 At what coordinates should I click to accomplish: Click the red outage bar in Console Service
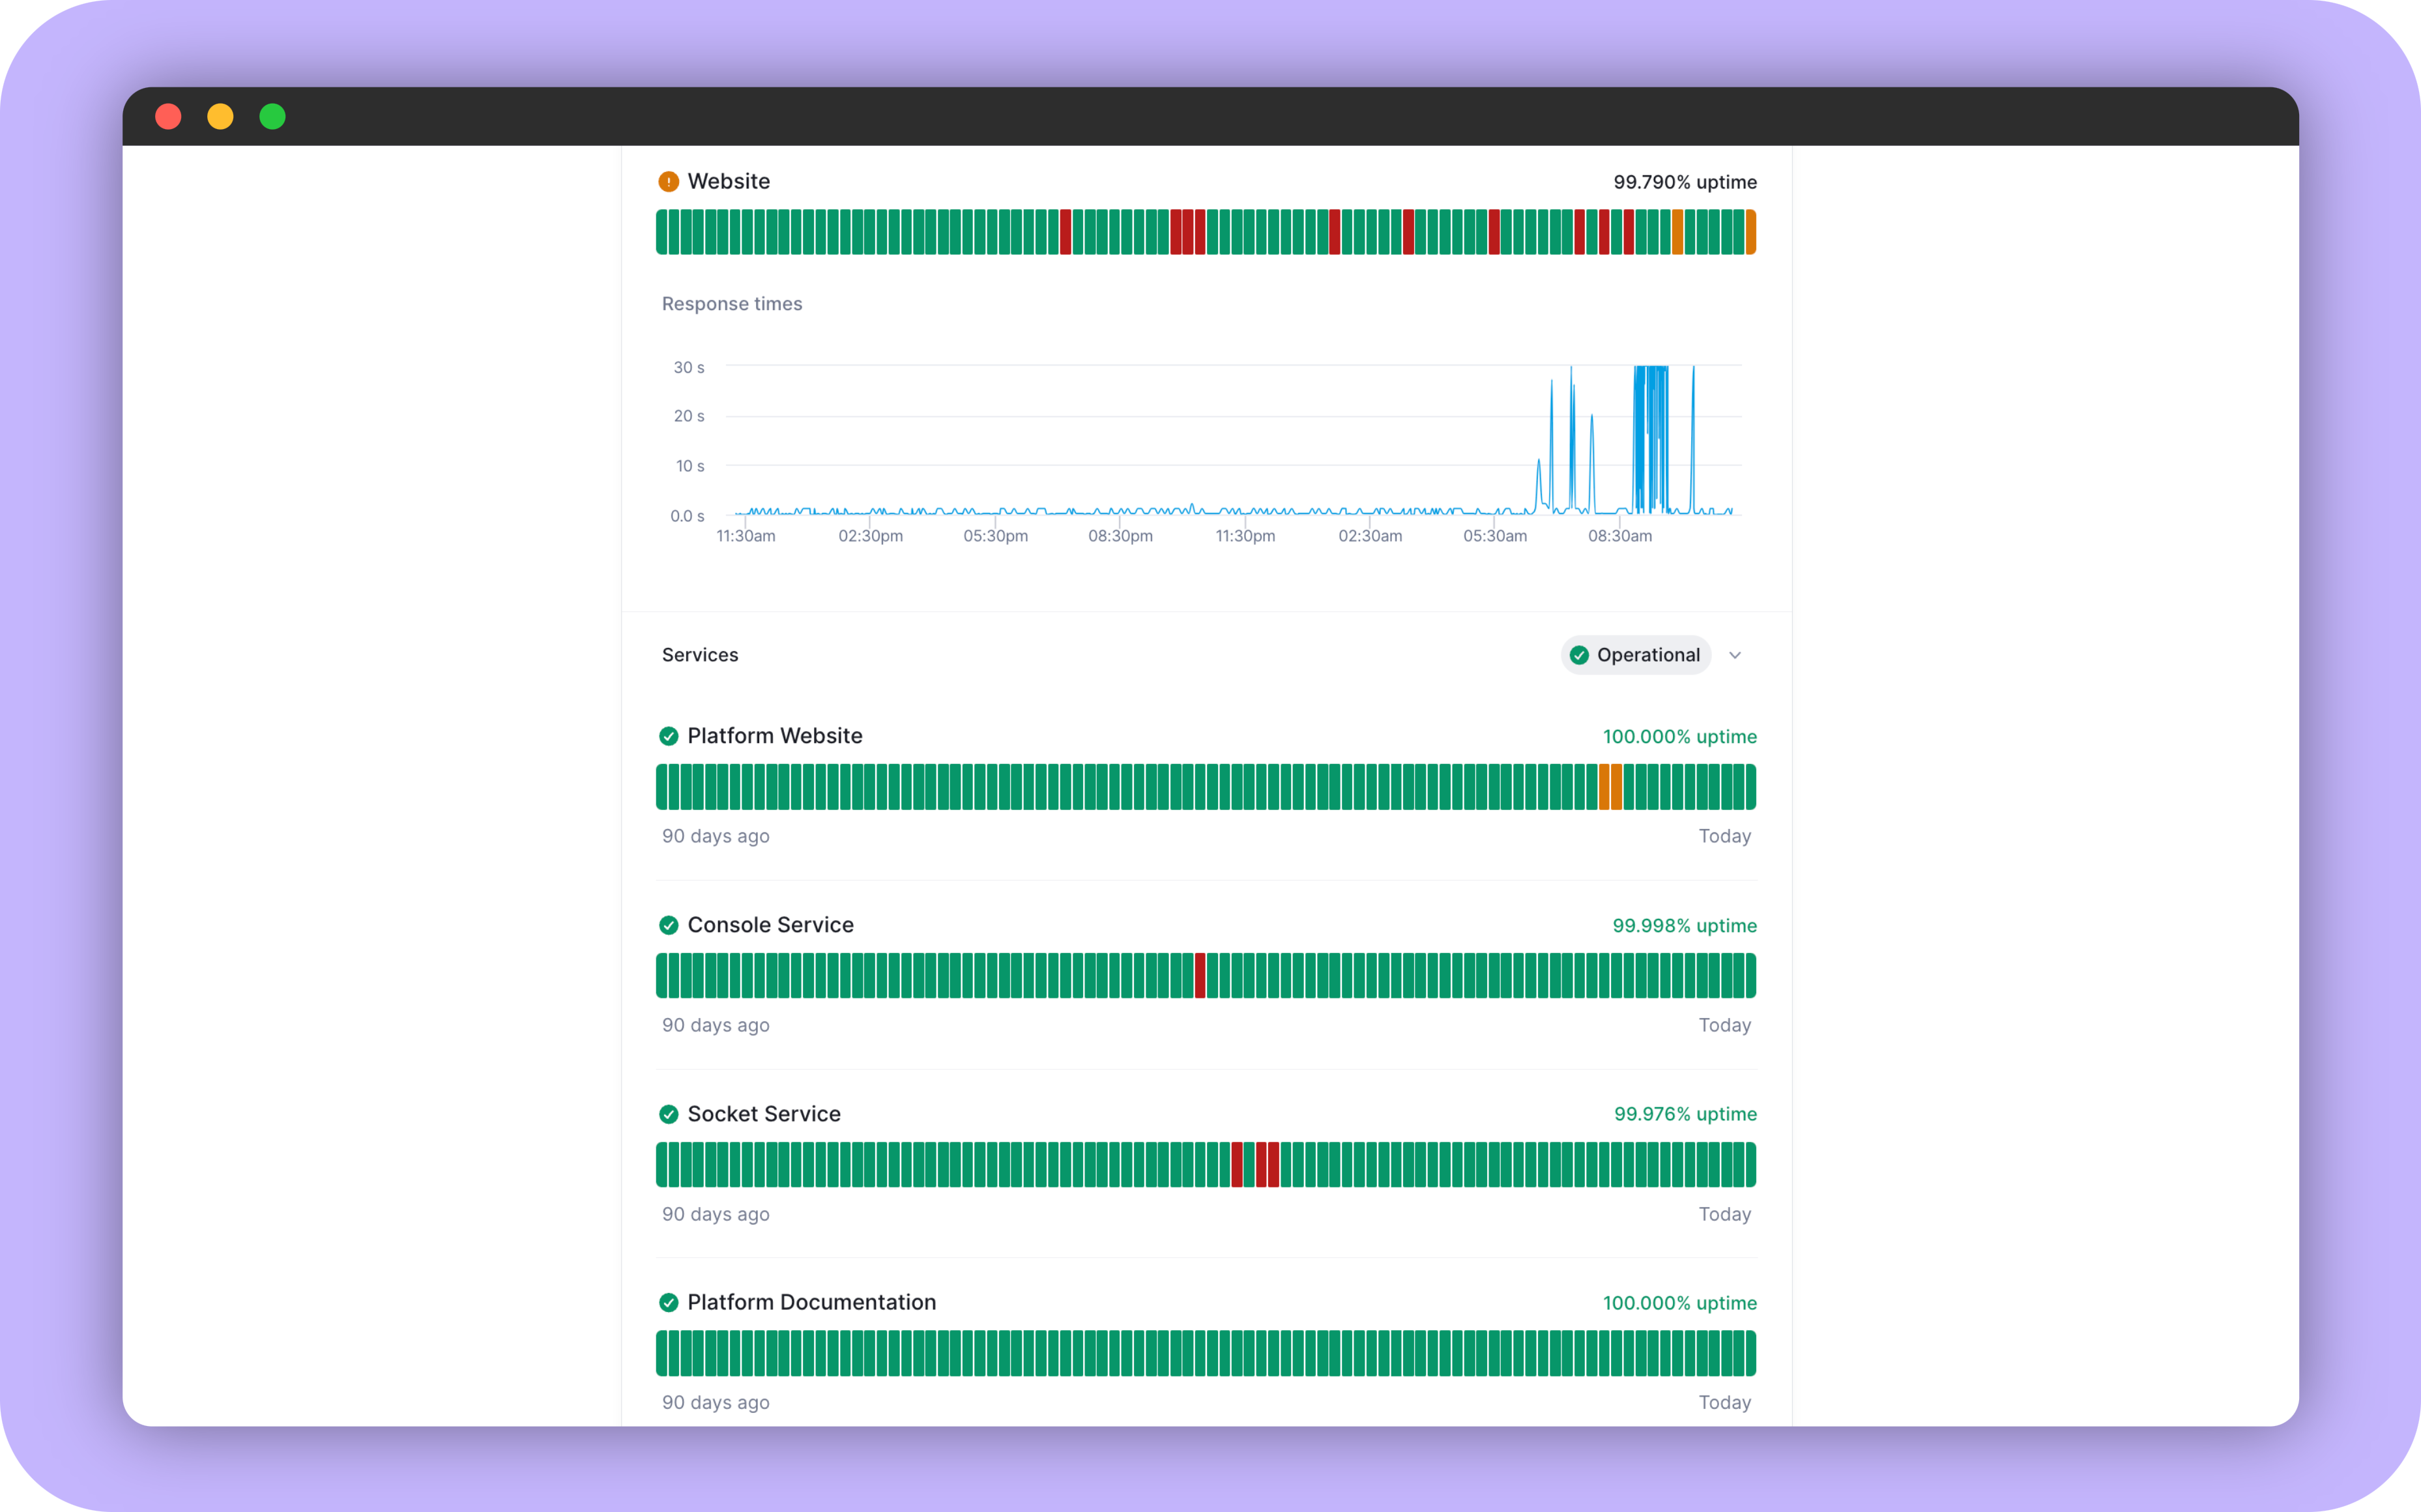click(1200, 975)
